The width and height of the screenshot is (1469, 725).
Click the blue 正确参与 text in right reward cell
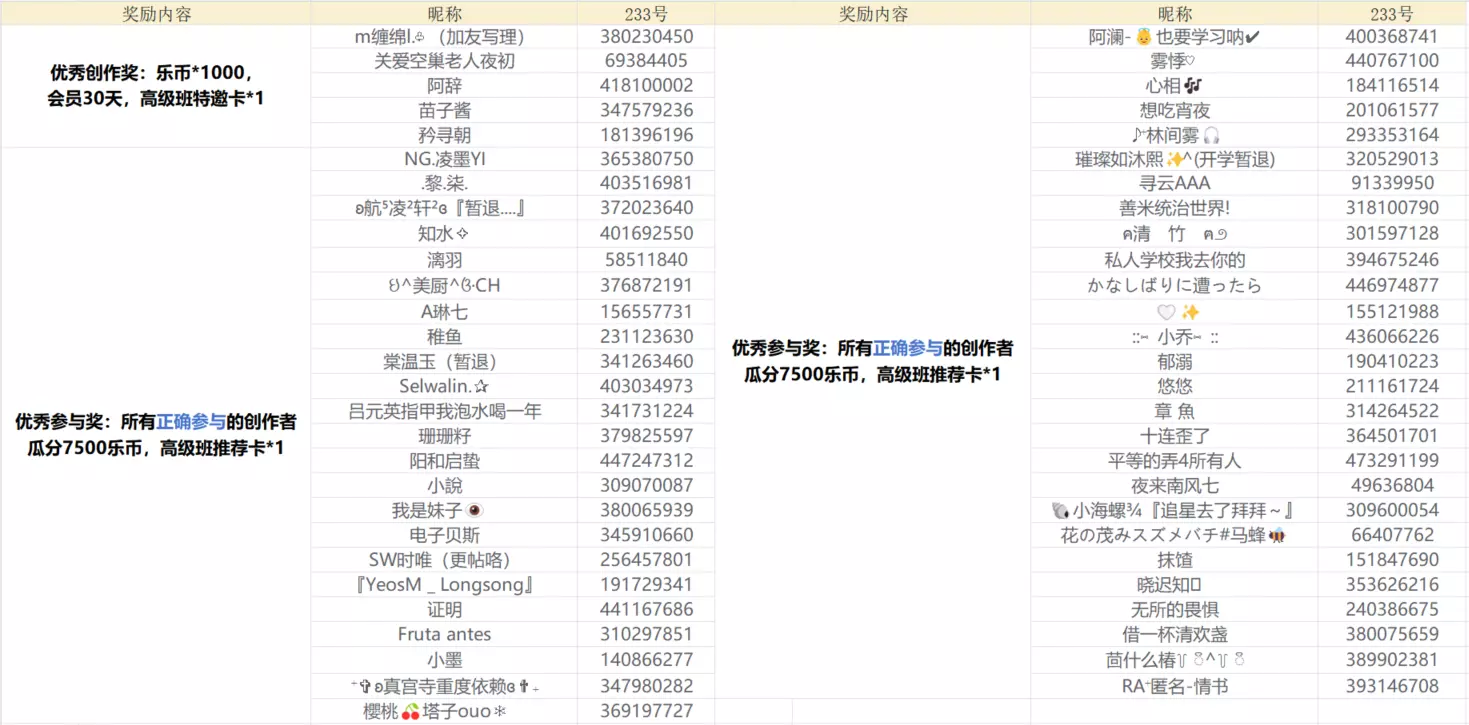[x=908, y=348]
